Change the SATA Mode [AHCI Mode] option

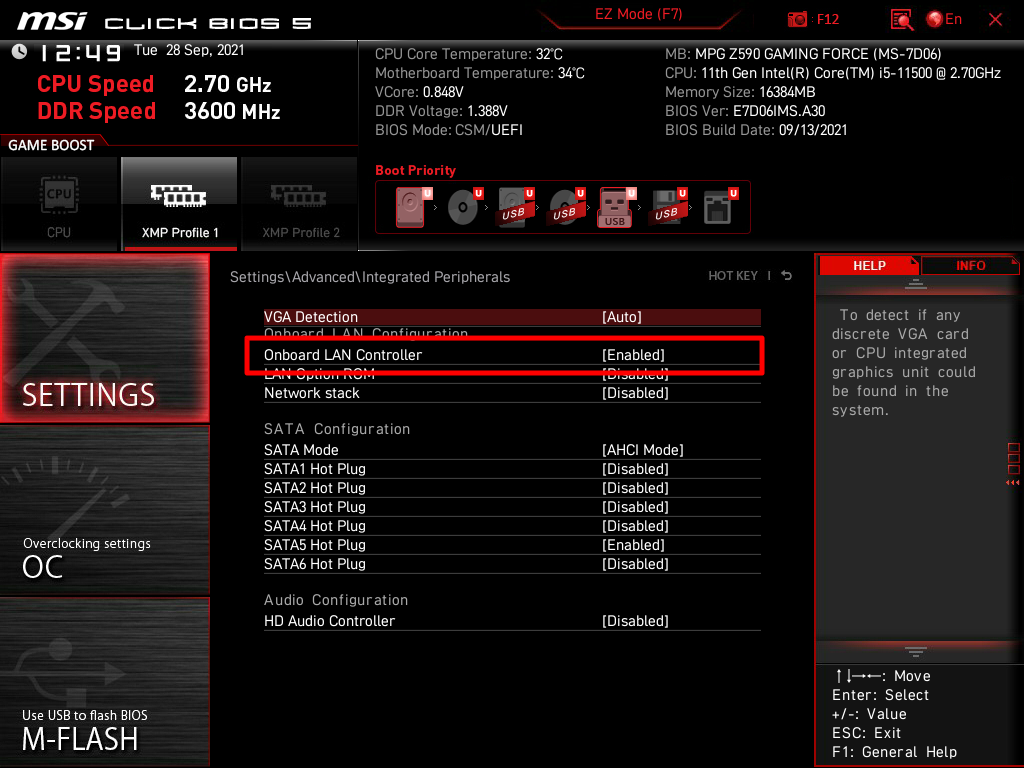tap(642, 450)
